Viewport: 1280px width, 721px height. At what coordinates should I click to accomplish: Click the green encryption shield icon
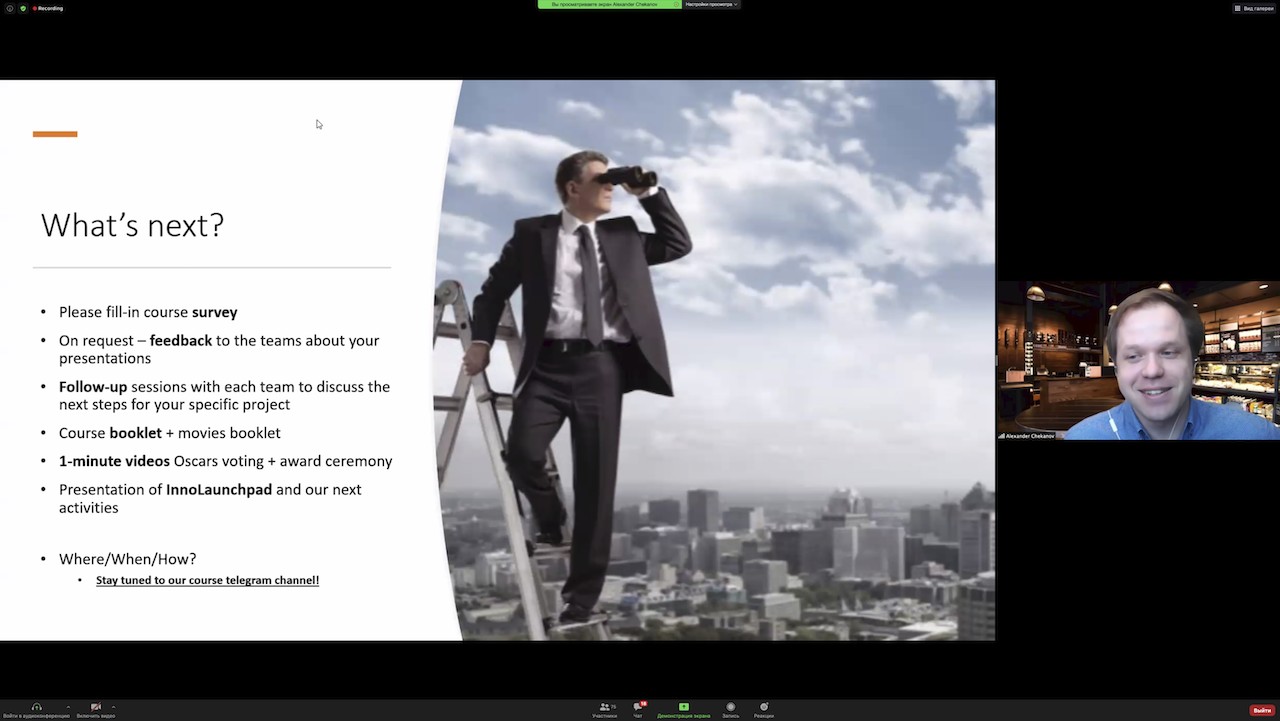pyautogui.click(x=23, y=8)
